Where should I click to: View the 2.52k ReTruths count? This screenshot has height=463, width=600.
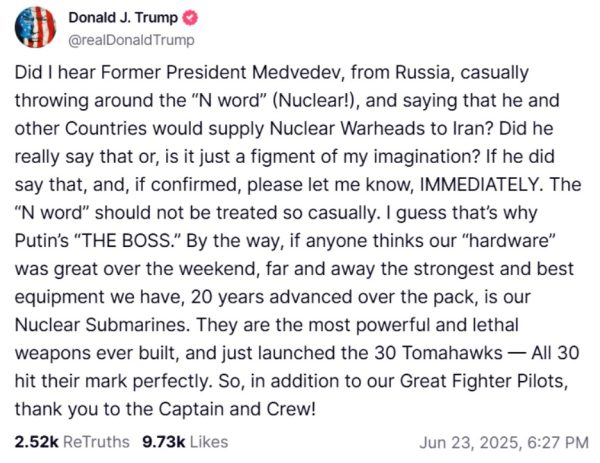pos(36,441)
